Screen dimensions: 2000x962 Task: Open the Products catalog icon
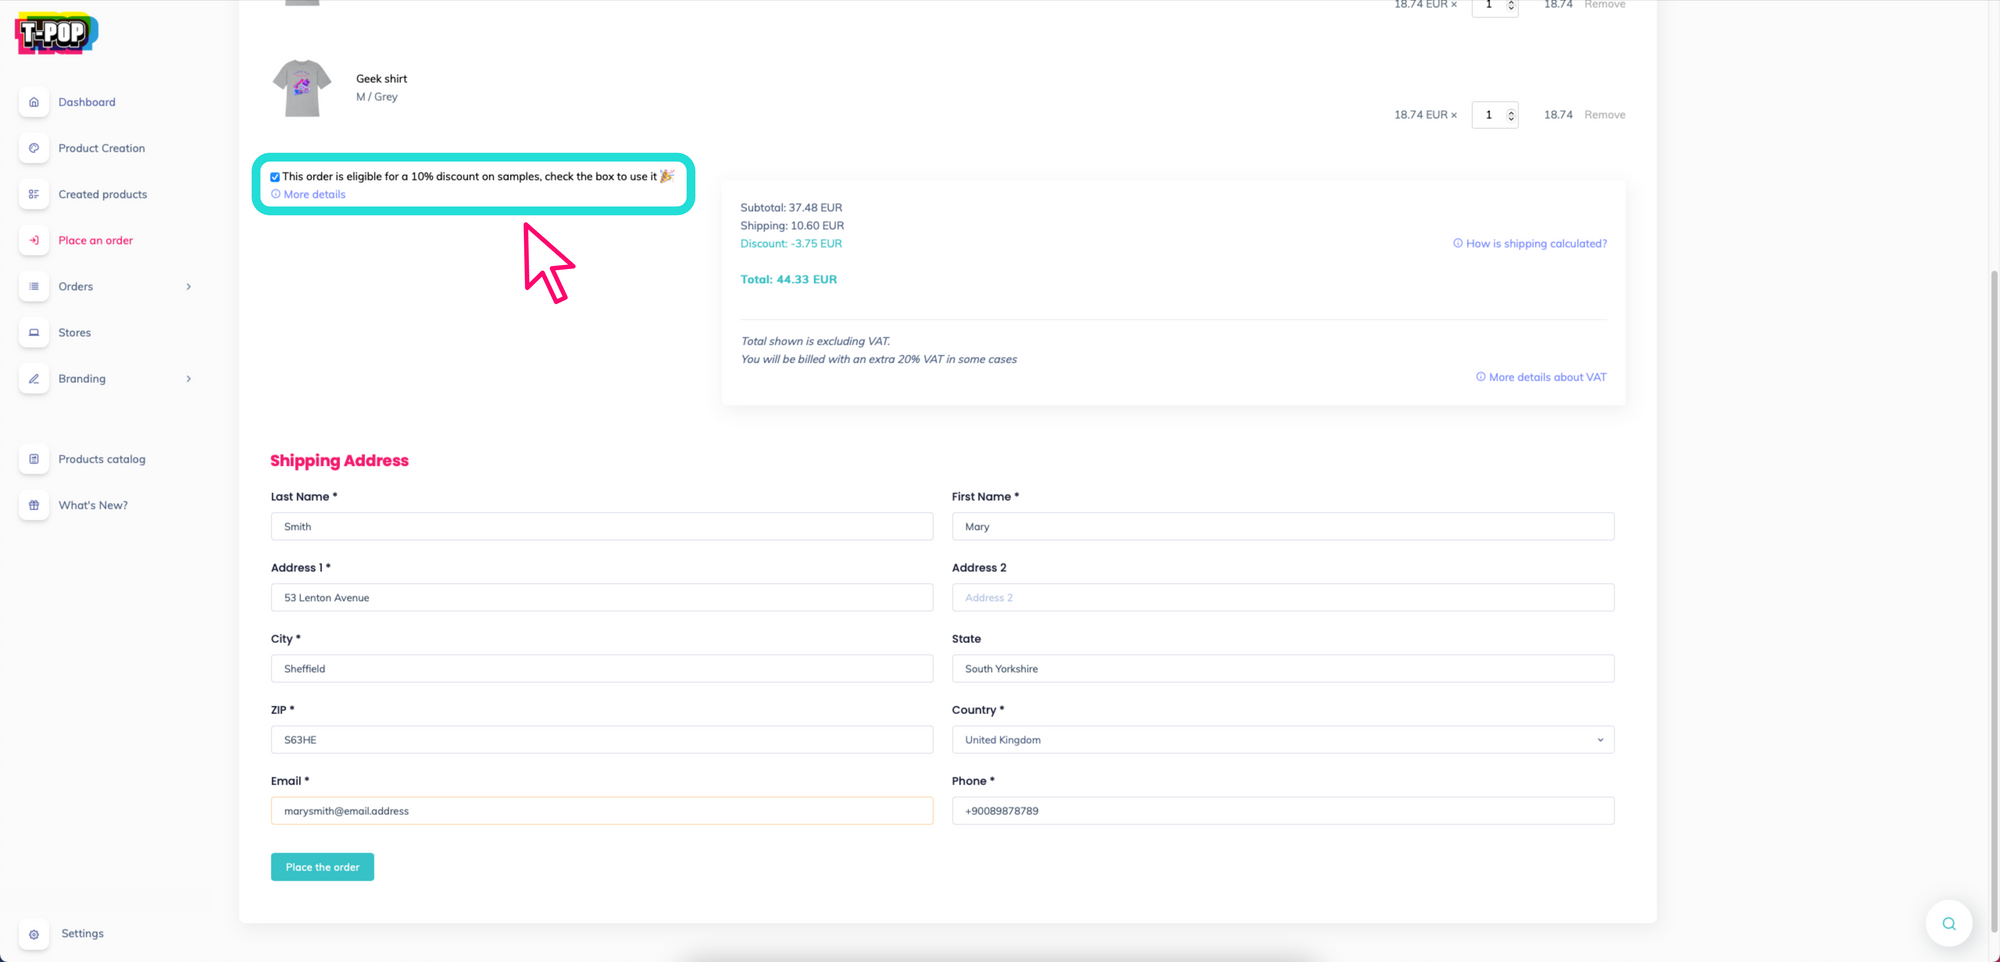coord(34,459)
